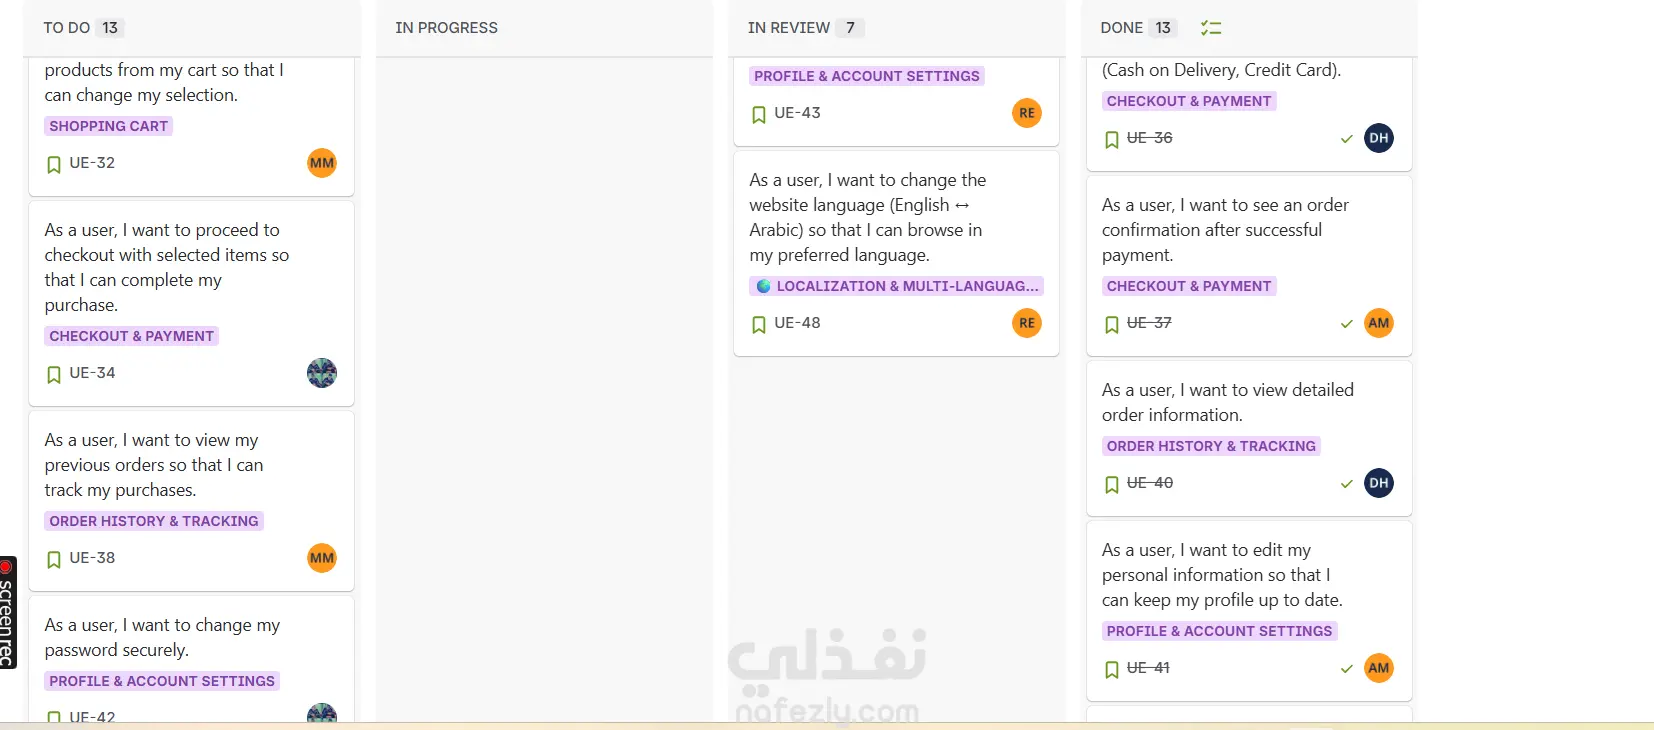Click the story bookmark icon on UE-32
This screenshot has height=730, width=1654.
click(x=54, y=164)
